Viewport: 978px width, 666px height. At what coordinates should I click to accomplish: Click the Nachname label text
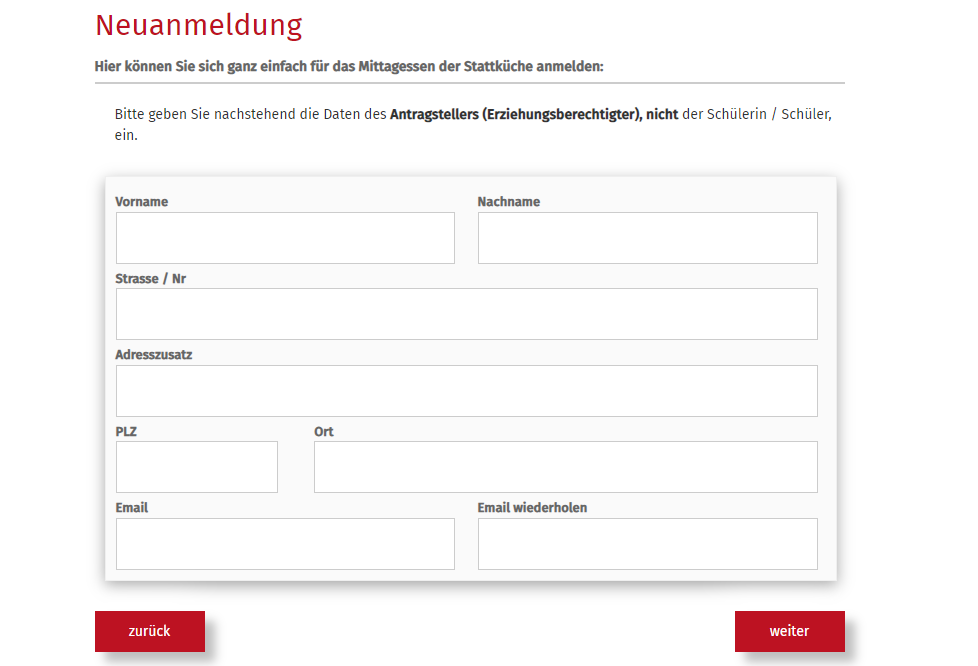coord(509,202)
